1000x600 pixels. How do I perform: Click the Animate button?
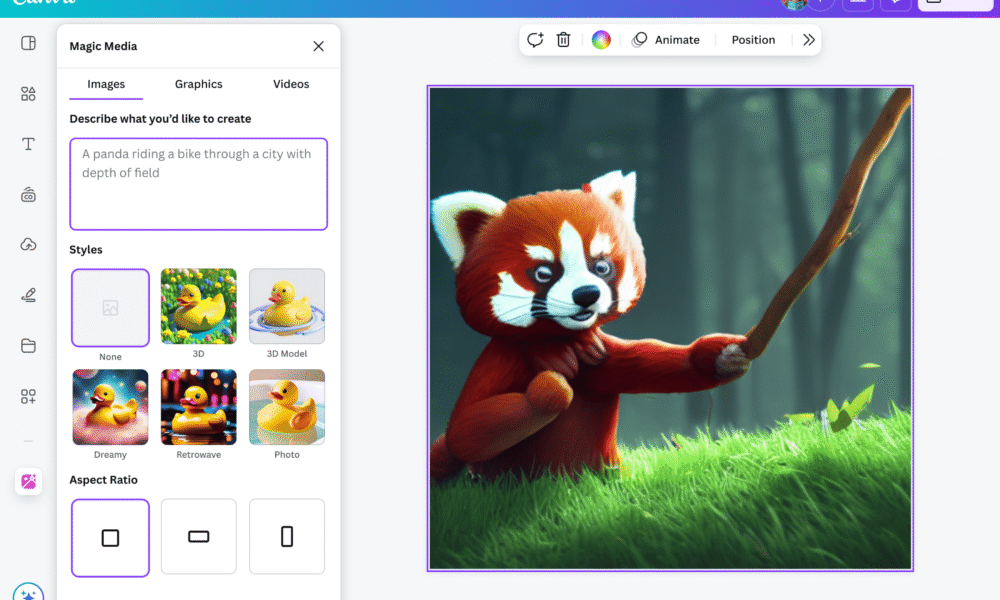pyautogui.click(x=666, y=40)
